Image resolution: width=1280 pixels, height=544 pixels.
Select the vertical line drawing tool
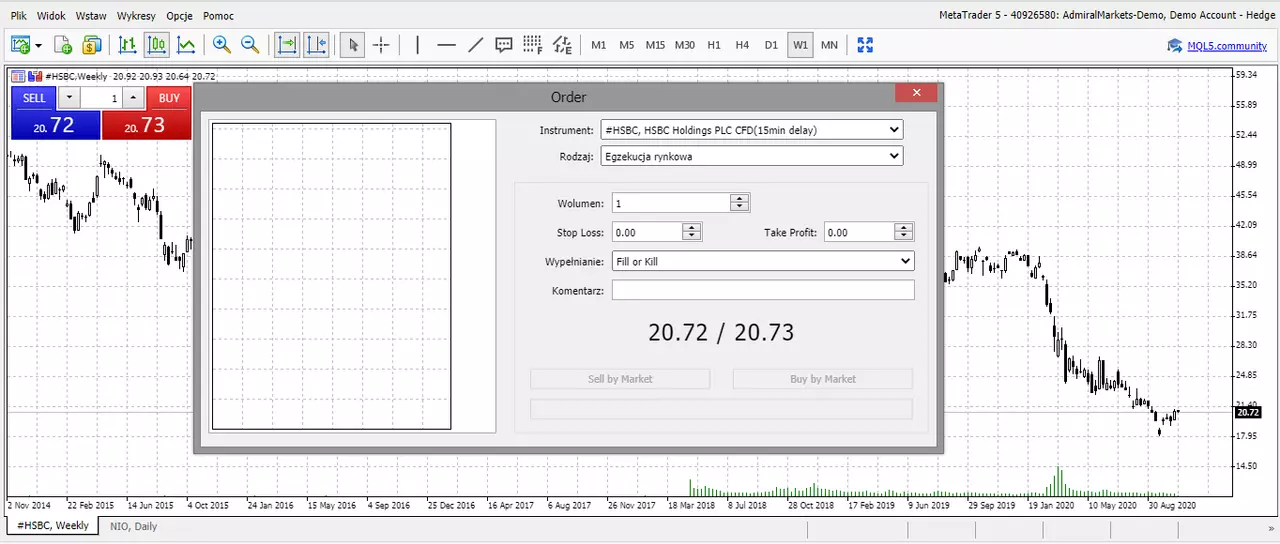[x=417, y=45]
